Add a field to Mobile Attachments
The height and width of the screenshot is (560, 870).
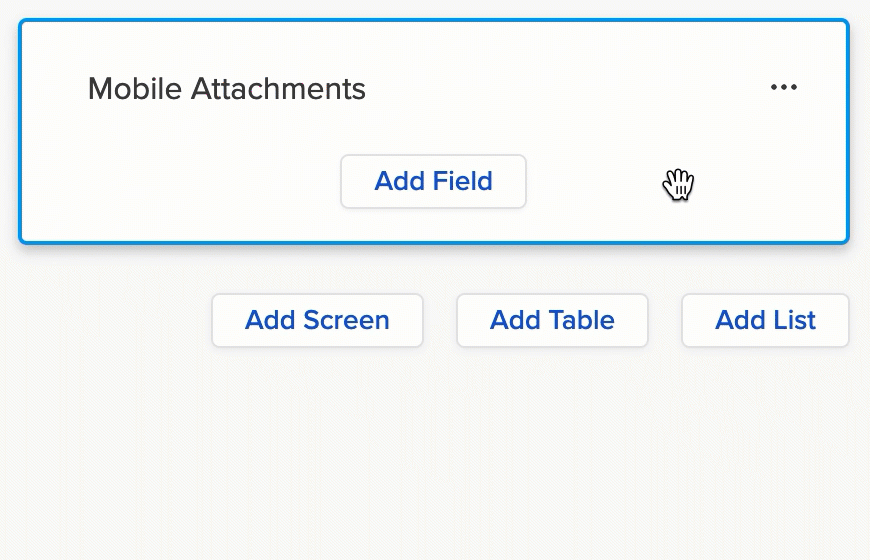433,181
